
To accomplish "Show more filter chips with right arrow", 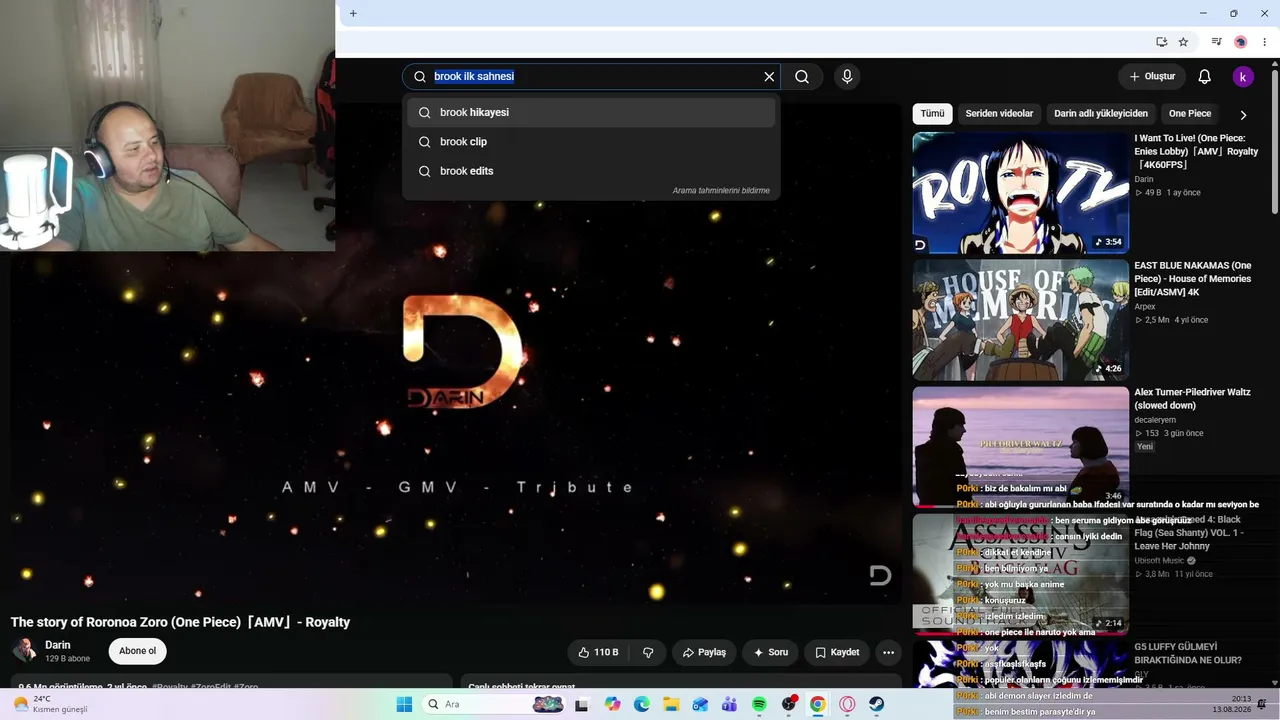I will [x=1243, y=115].
